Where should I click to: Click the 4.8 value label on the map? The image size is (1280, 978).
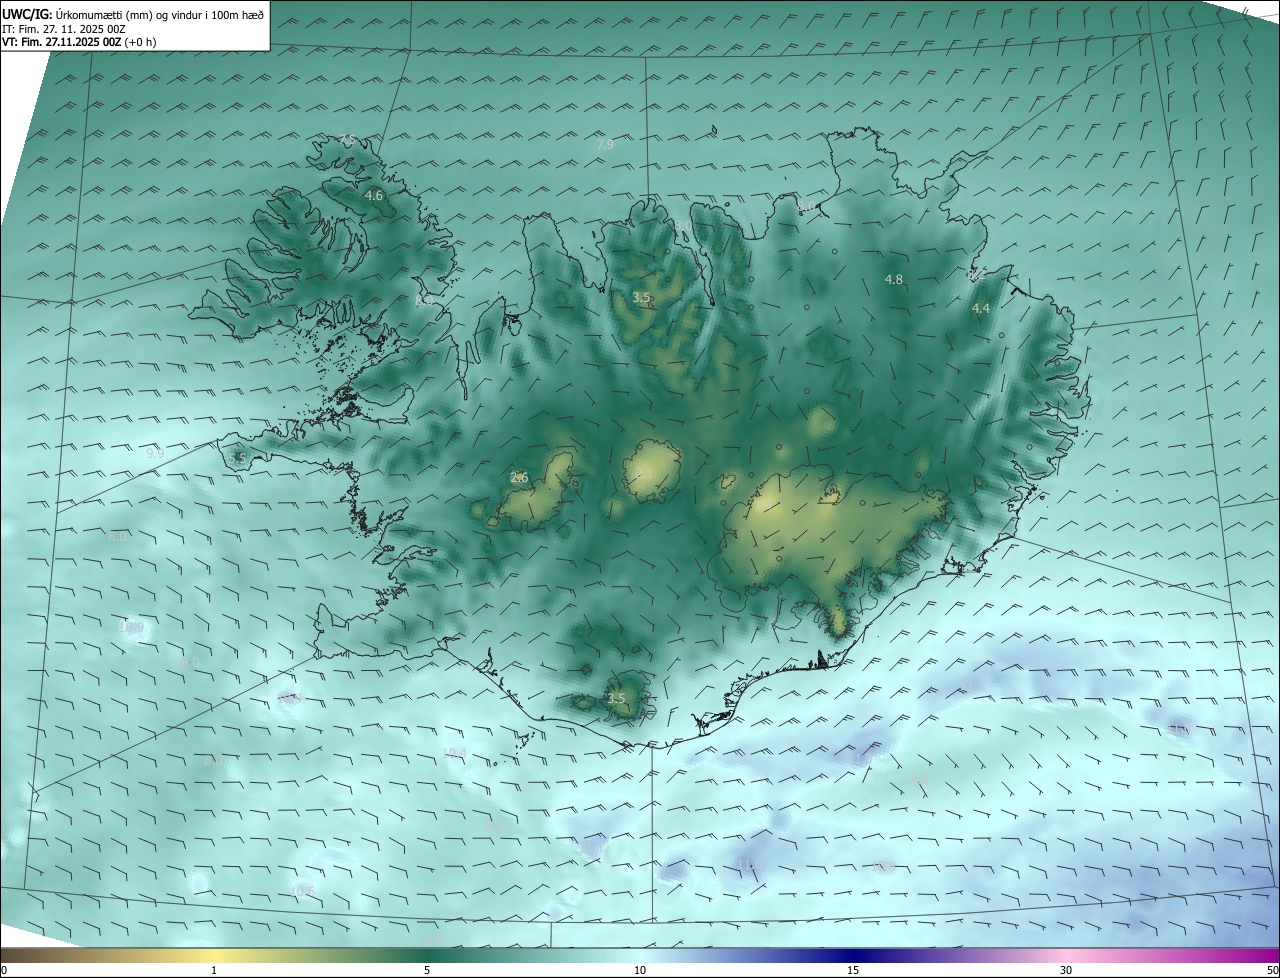pos(894,280)
